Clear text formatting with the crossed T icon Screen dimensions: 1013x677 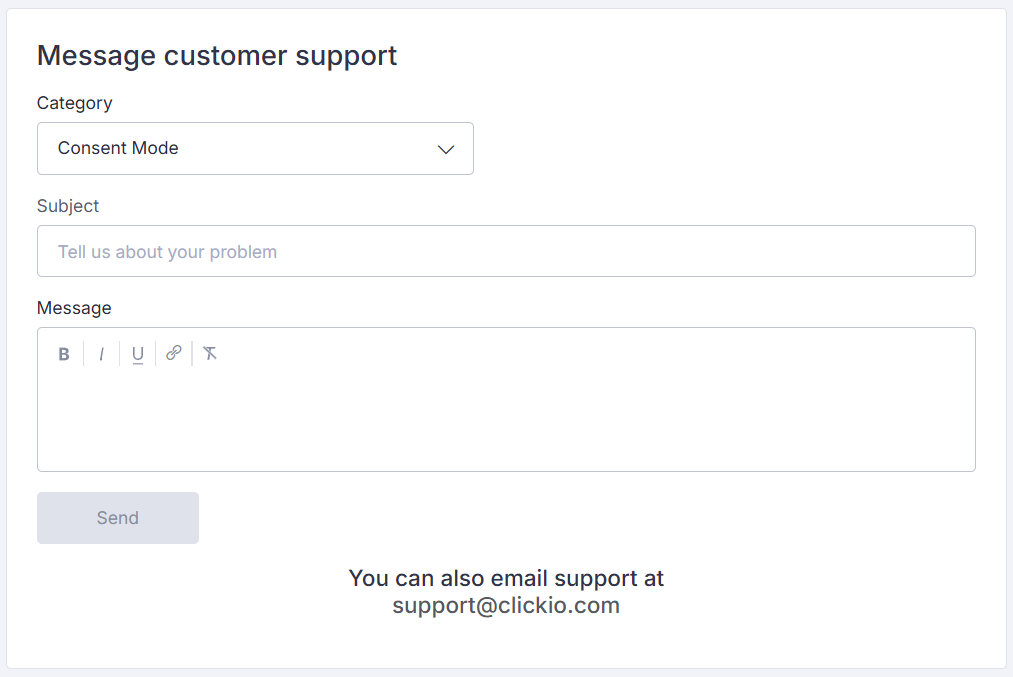click(210, 353)
